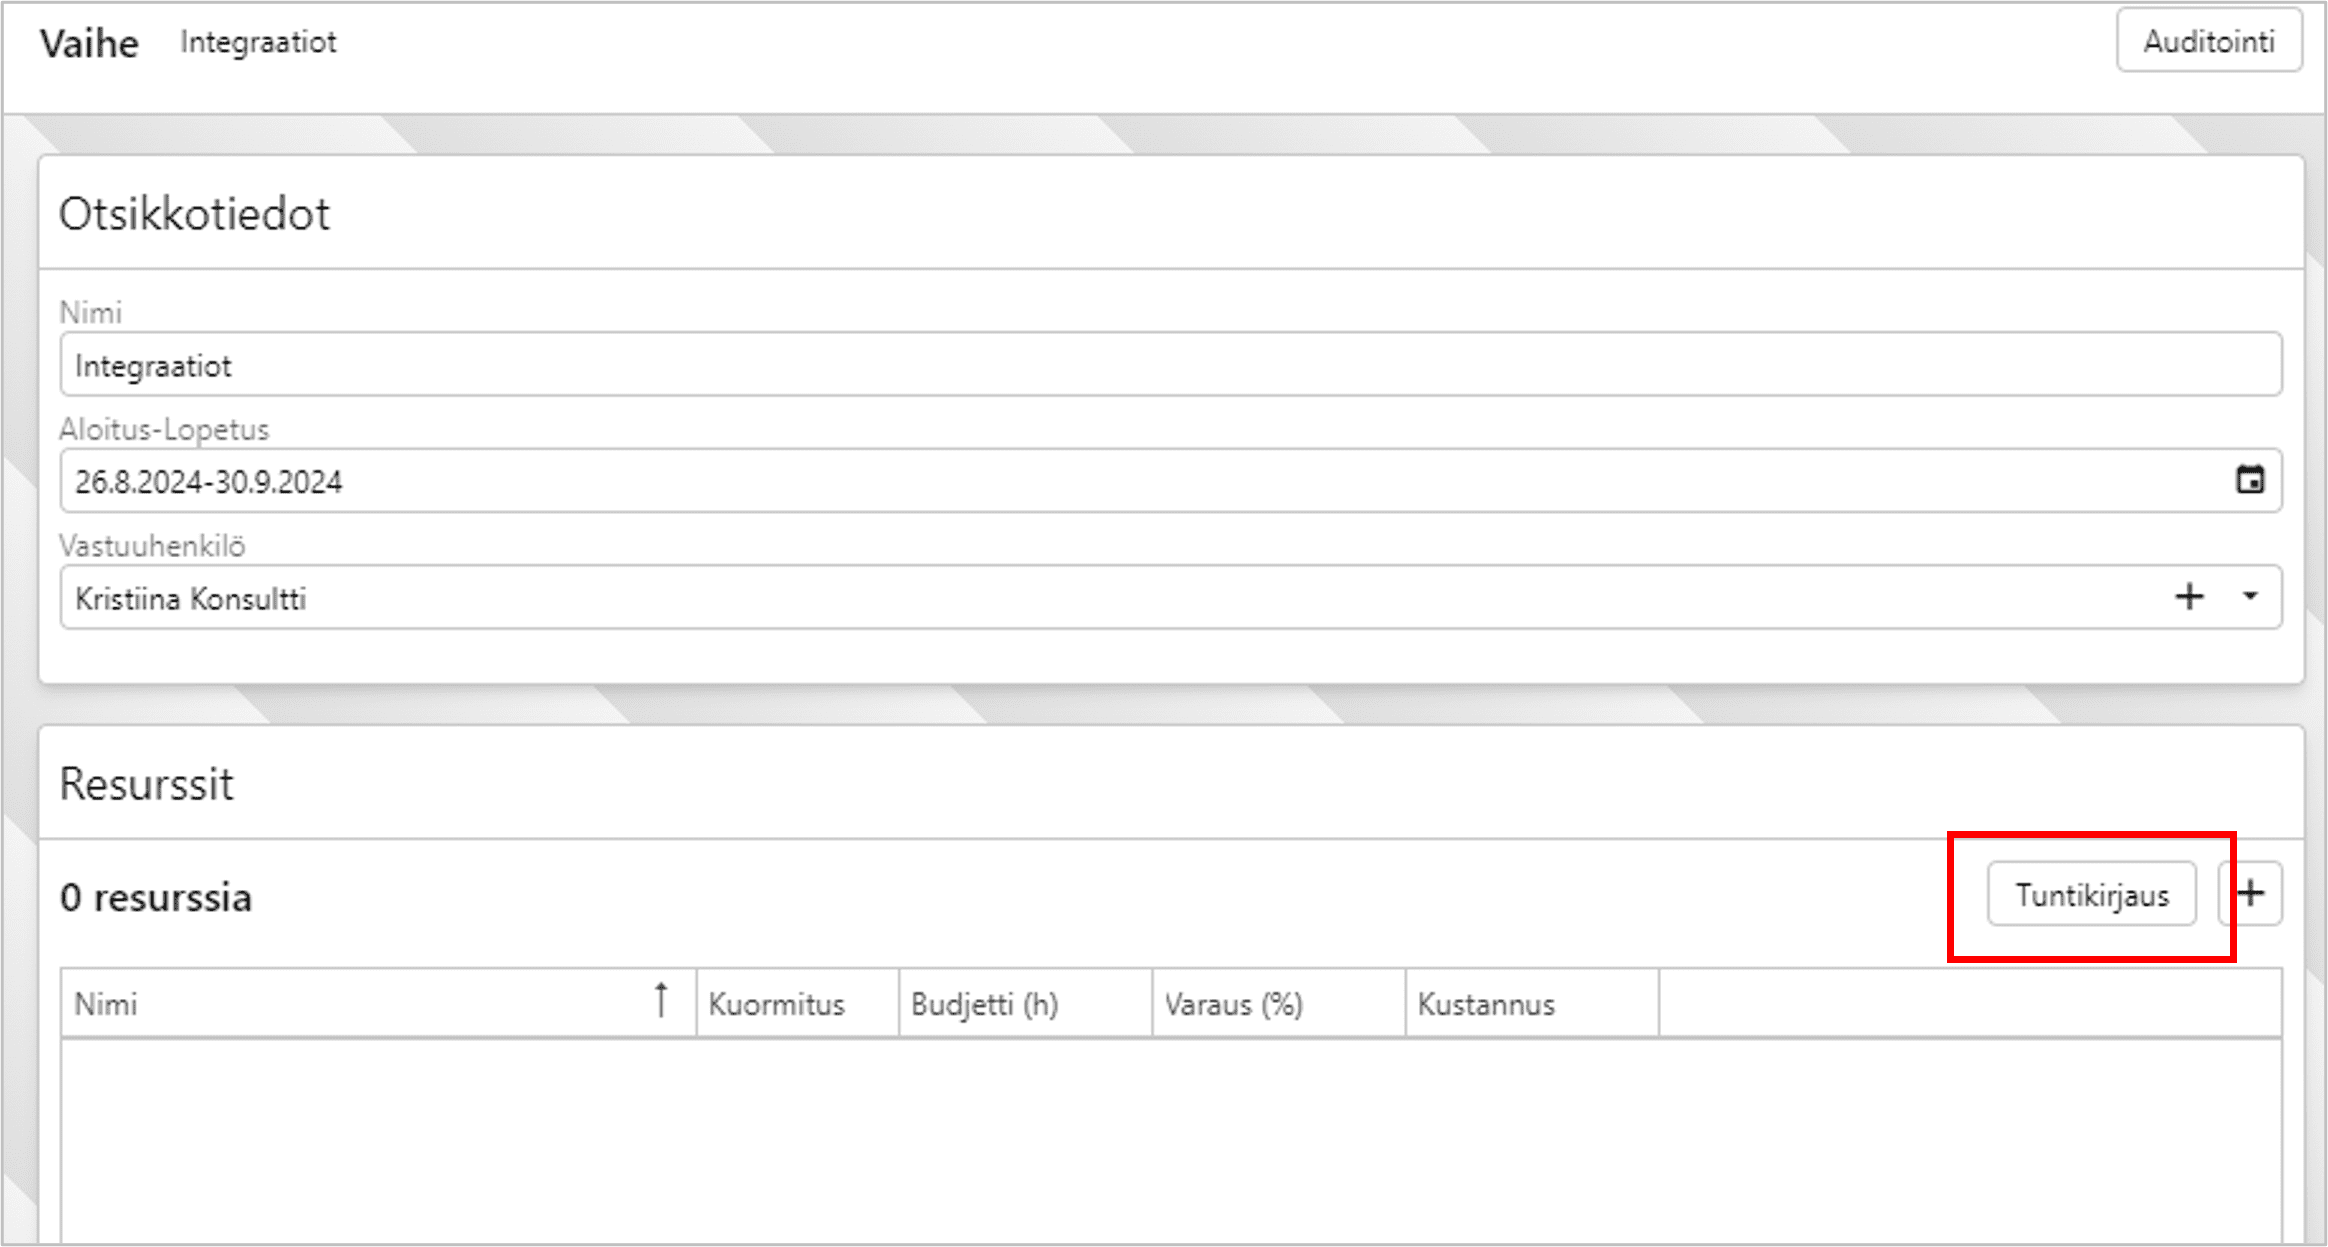Click into the Nimi text field
Viewport: 2328px width, 1247px height.
point(1170,365)
